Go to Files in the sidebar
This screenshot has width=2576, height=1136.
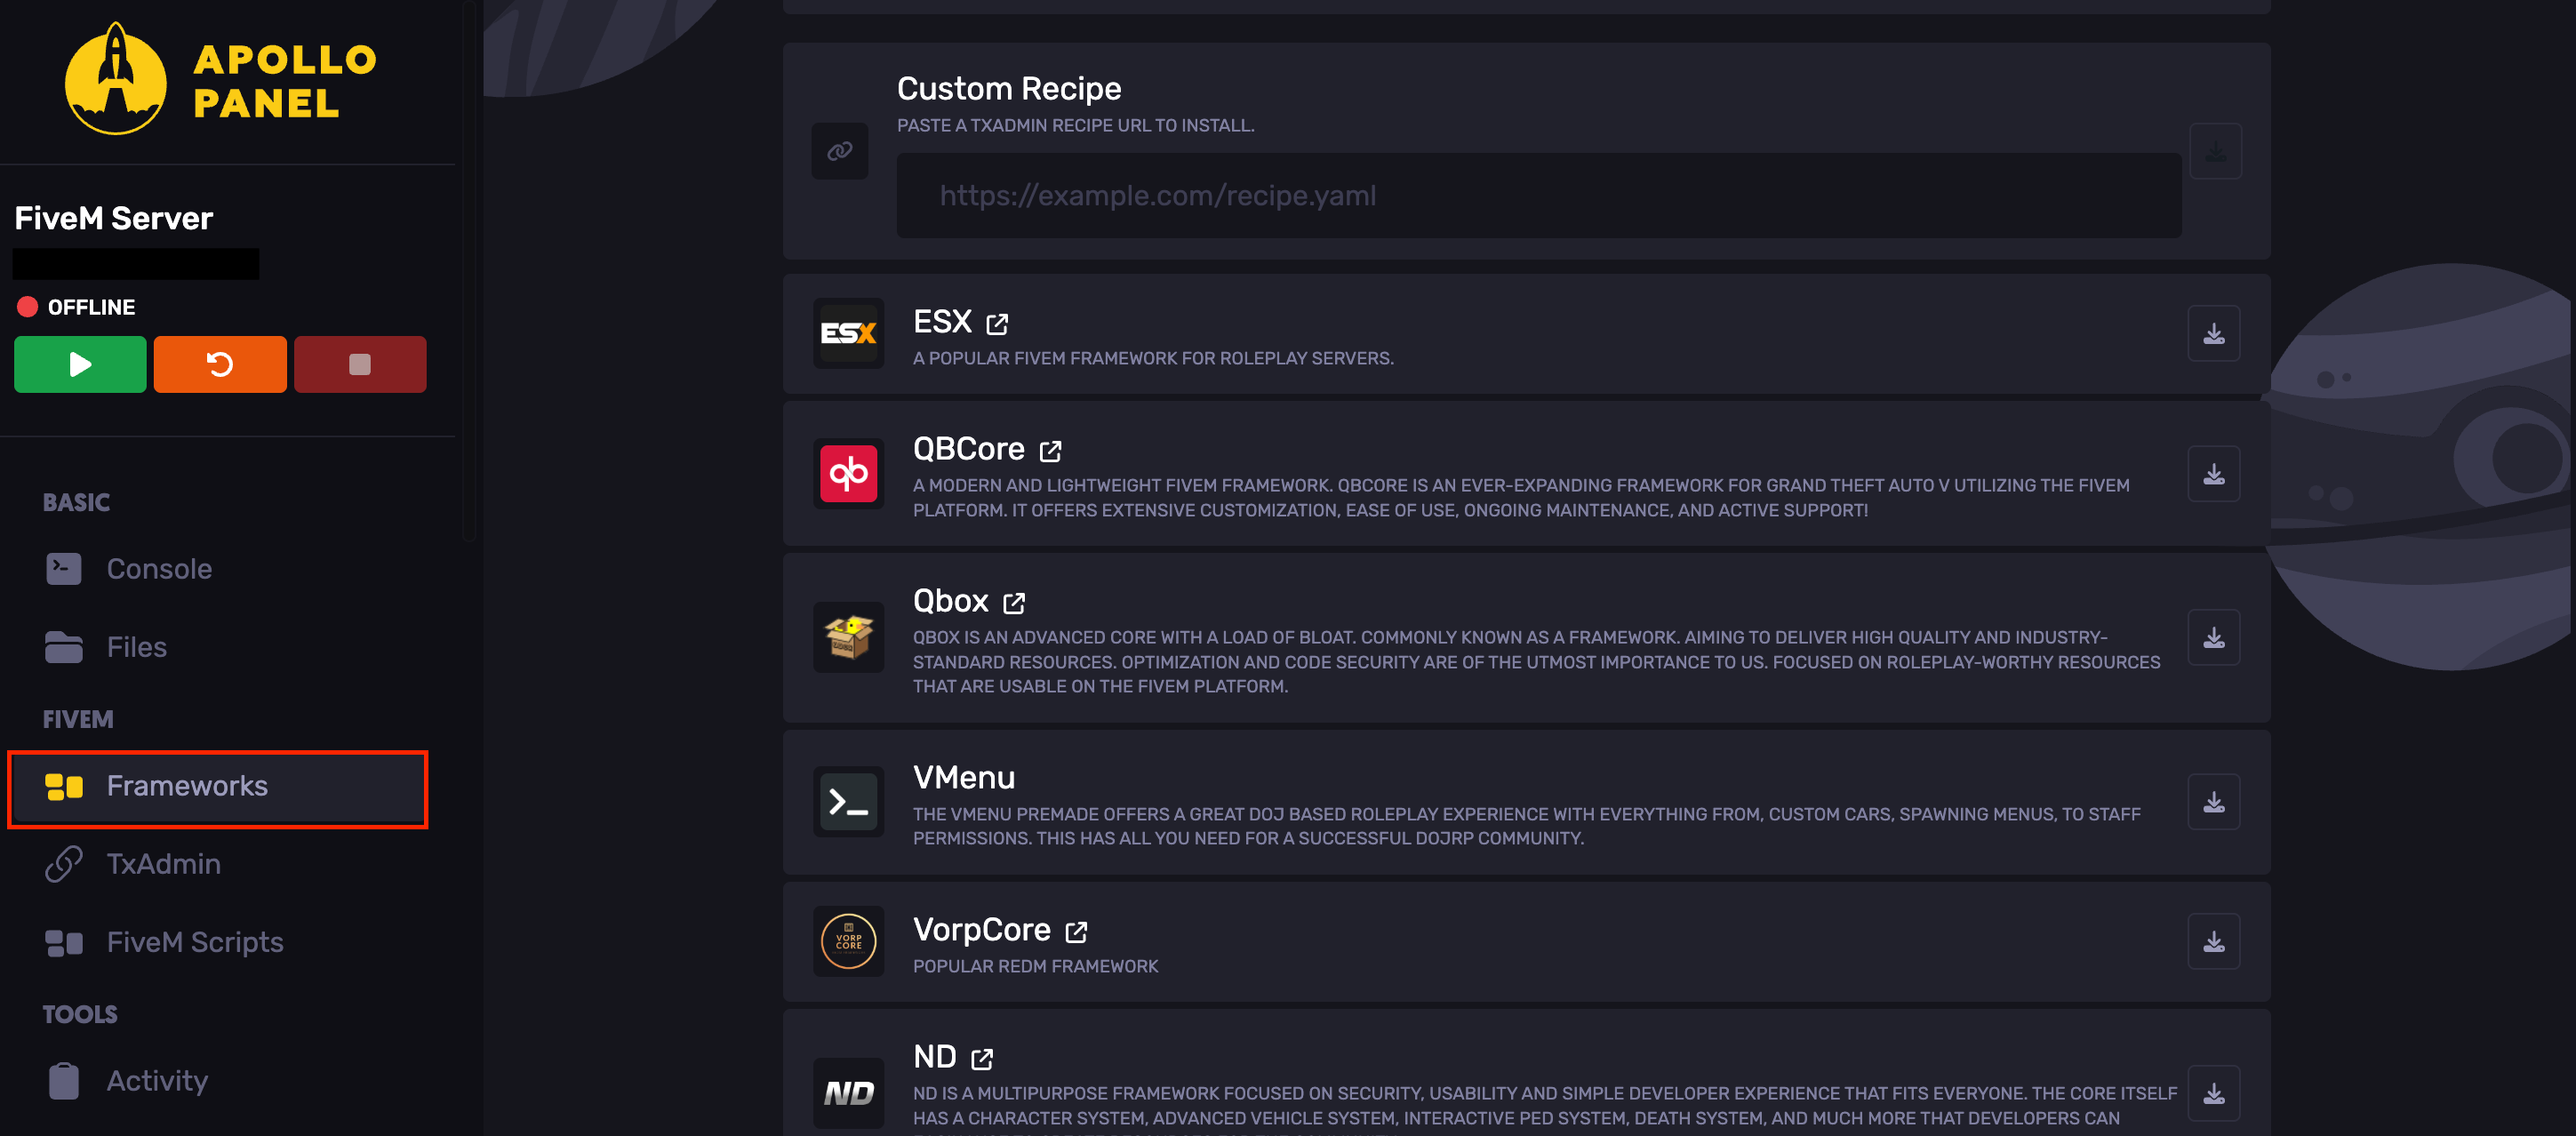[137, 647]
